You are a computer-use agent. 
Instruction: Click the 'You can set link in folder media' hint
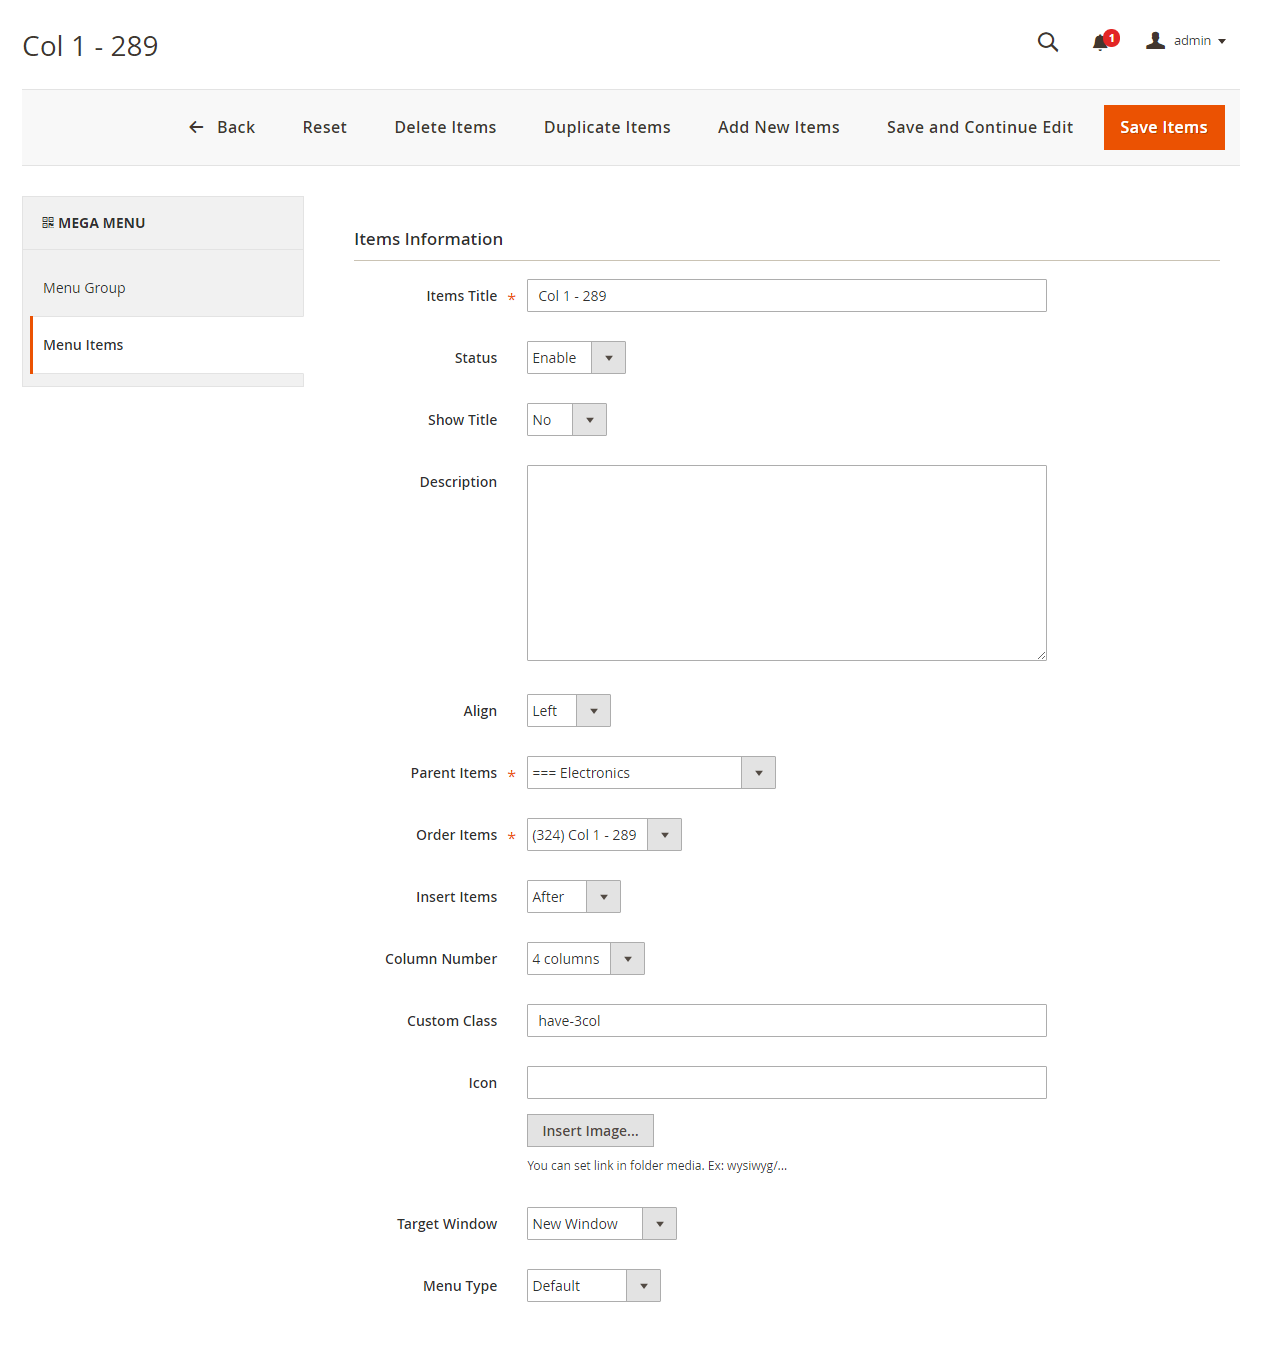pos(657,1166)
